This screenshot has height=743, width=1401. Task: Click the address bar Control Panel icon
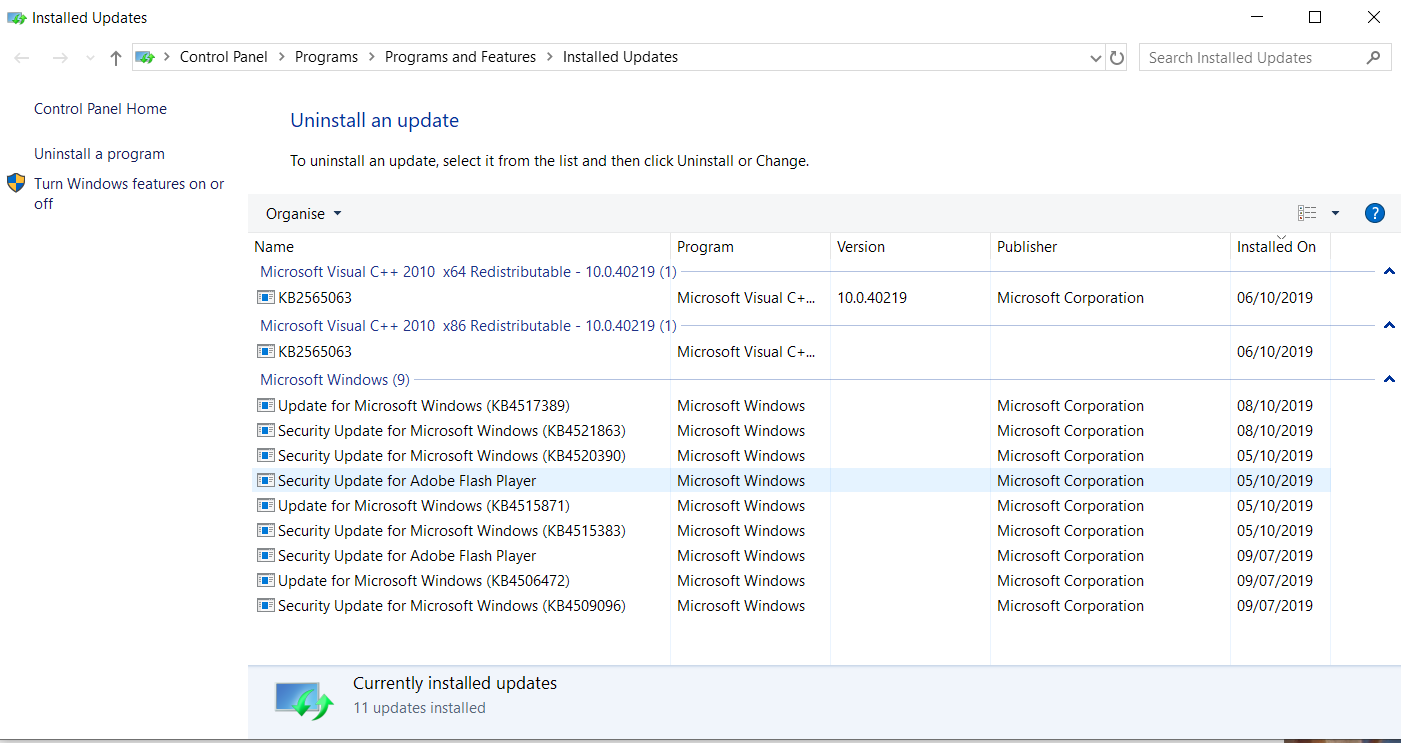pyautogui.click(x=145, y=57)
